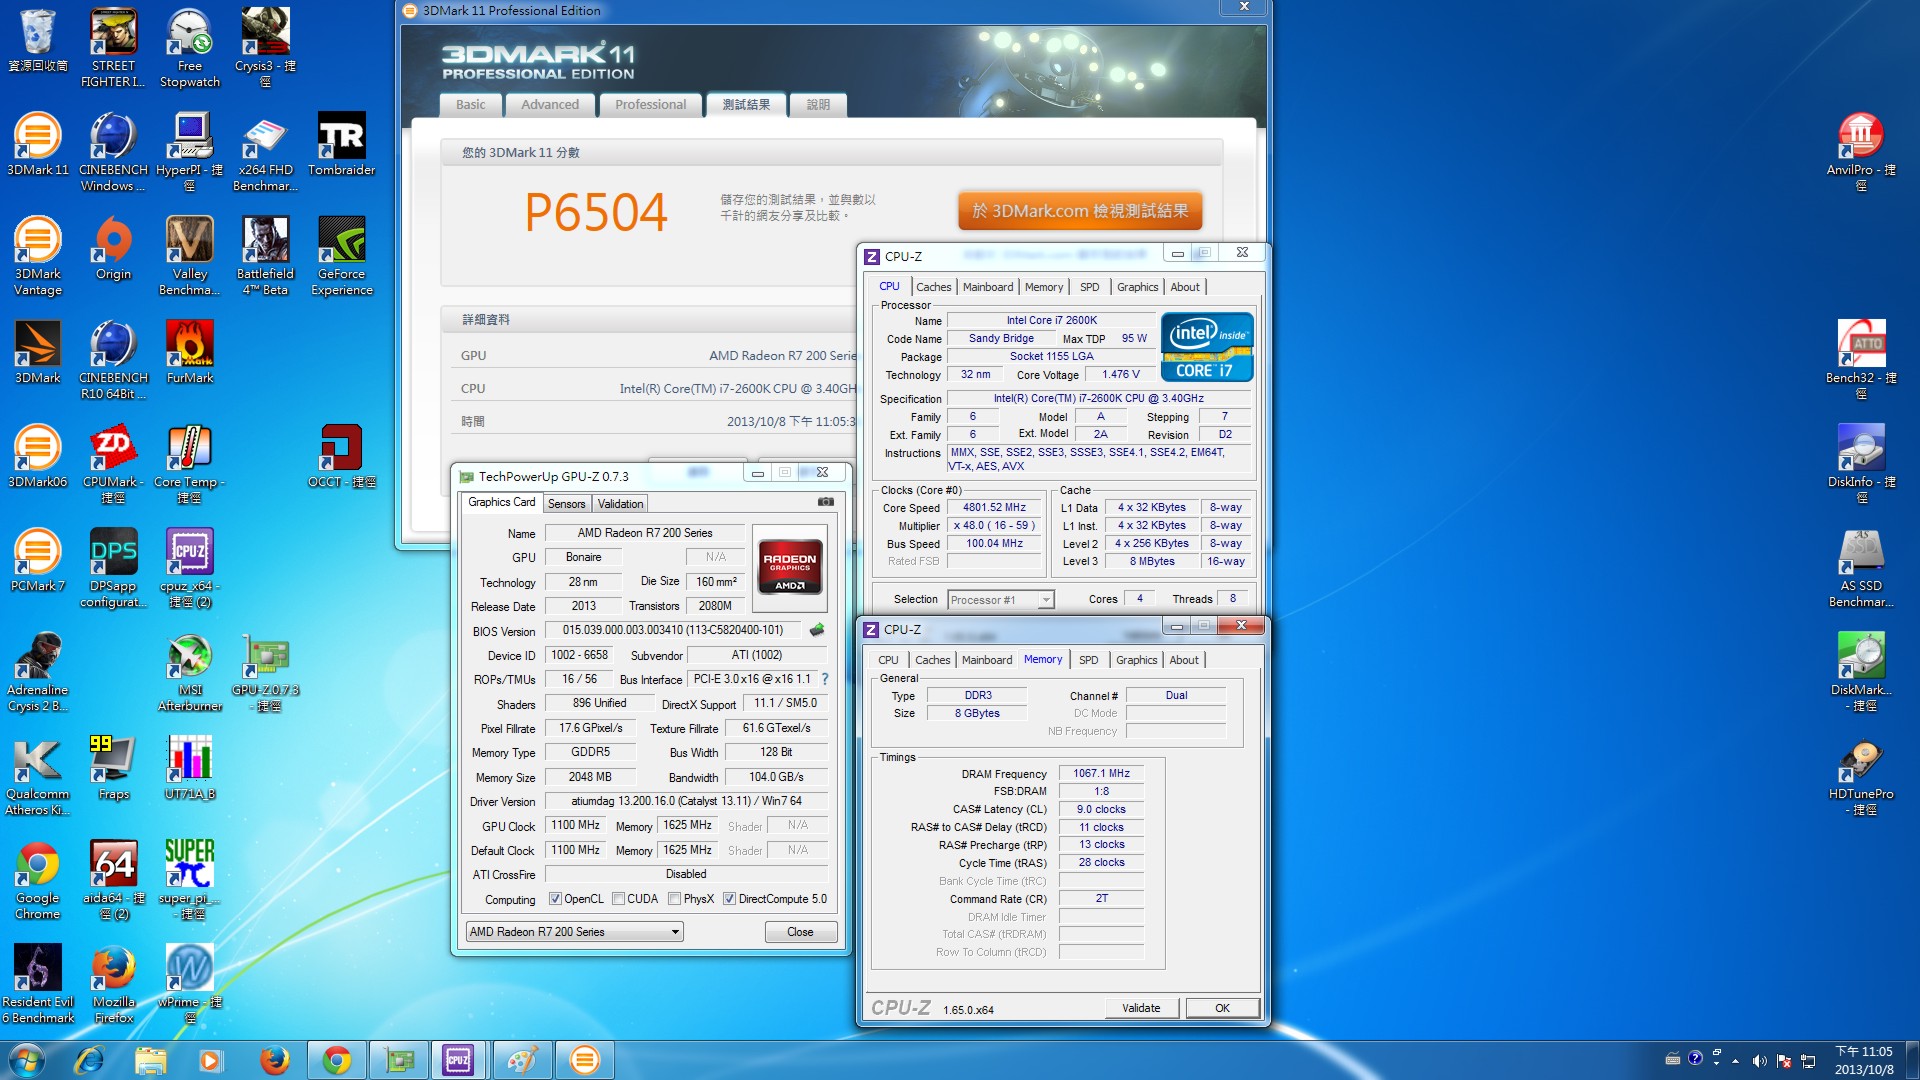Open SPD tab in lower CPU-Z window

pyautogui.click(x=1088, y=660)
